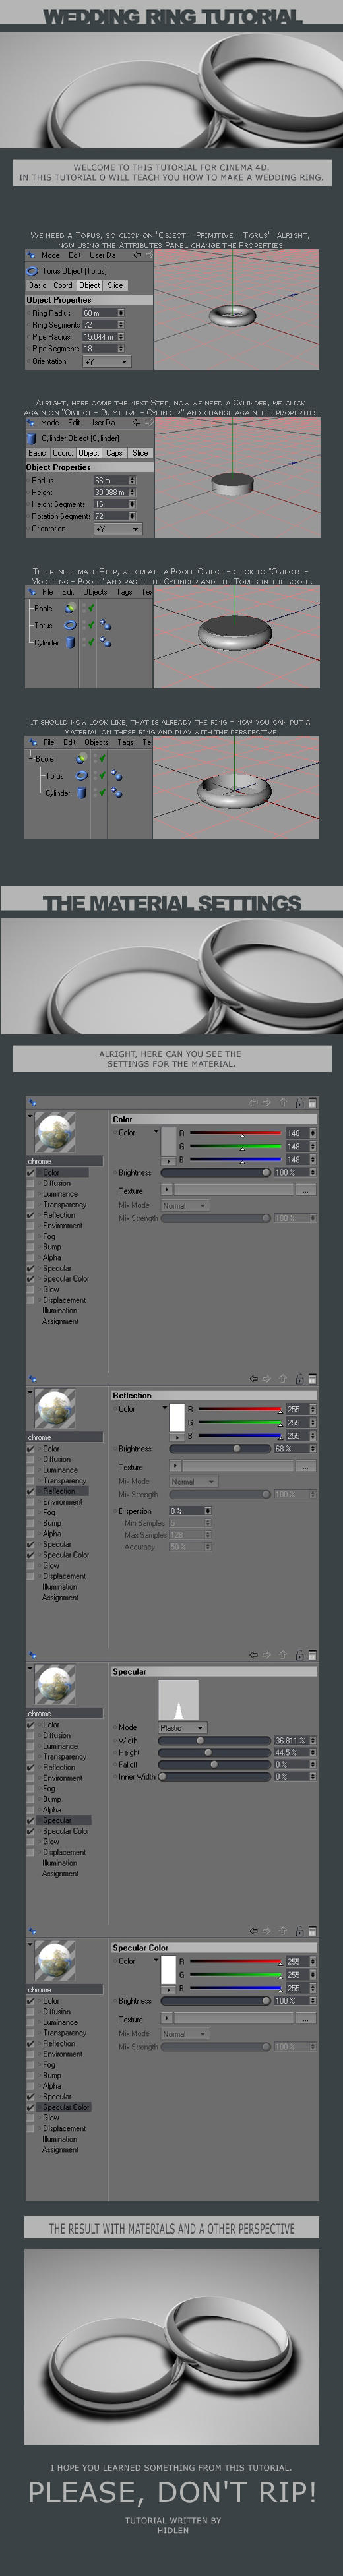343x2576 pixels.
Task: Click the chrome material name field in the Specular panel
Action: tap(64, 1713)
